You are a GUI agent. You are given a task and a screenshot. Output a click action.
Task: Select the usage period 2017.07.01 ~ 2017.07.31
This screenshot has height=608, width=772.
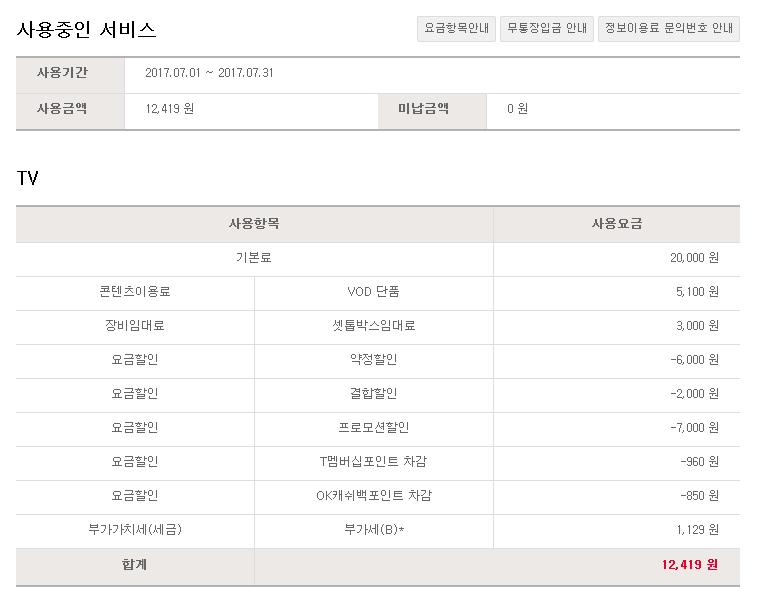click(x=209, y=74)
